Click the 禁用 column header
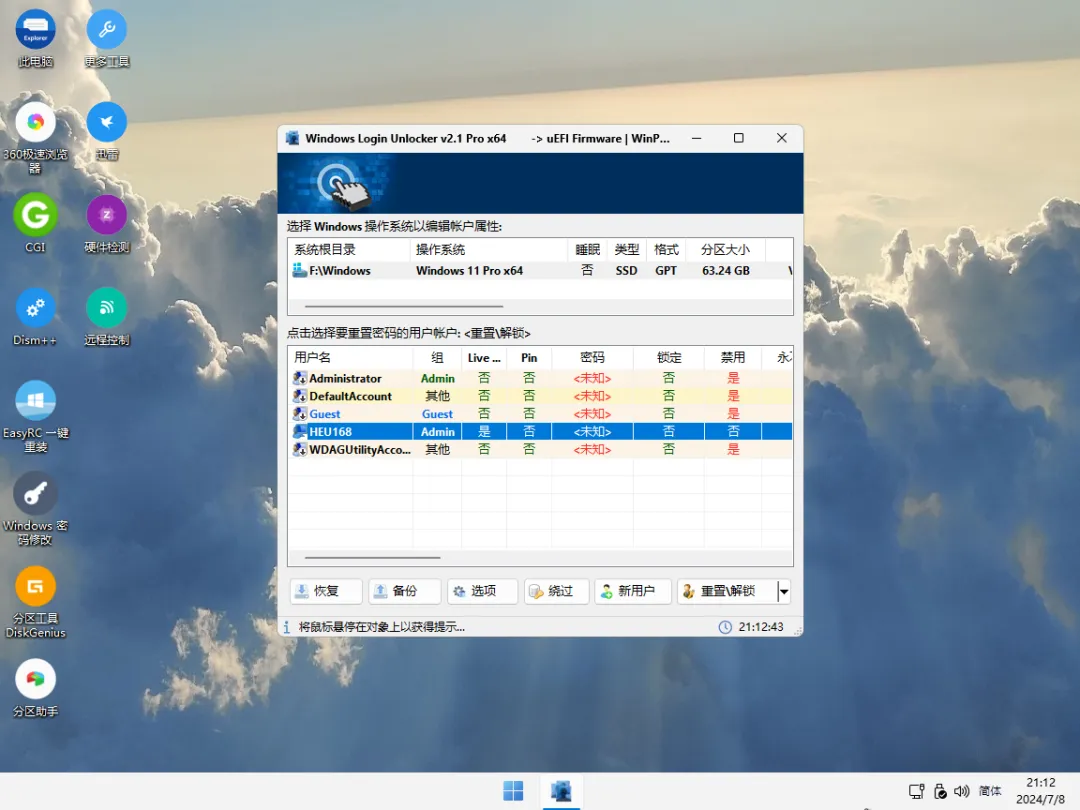 click(733, 357)
